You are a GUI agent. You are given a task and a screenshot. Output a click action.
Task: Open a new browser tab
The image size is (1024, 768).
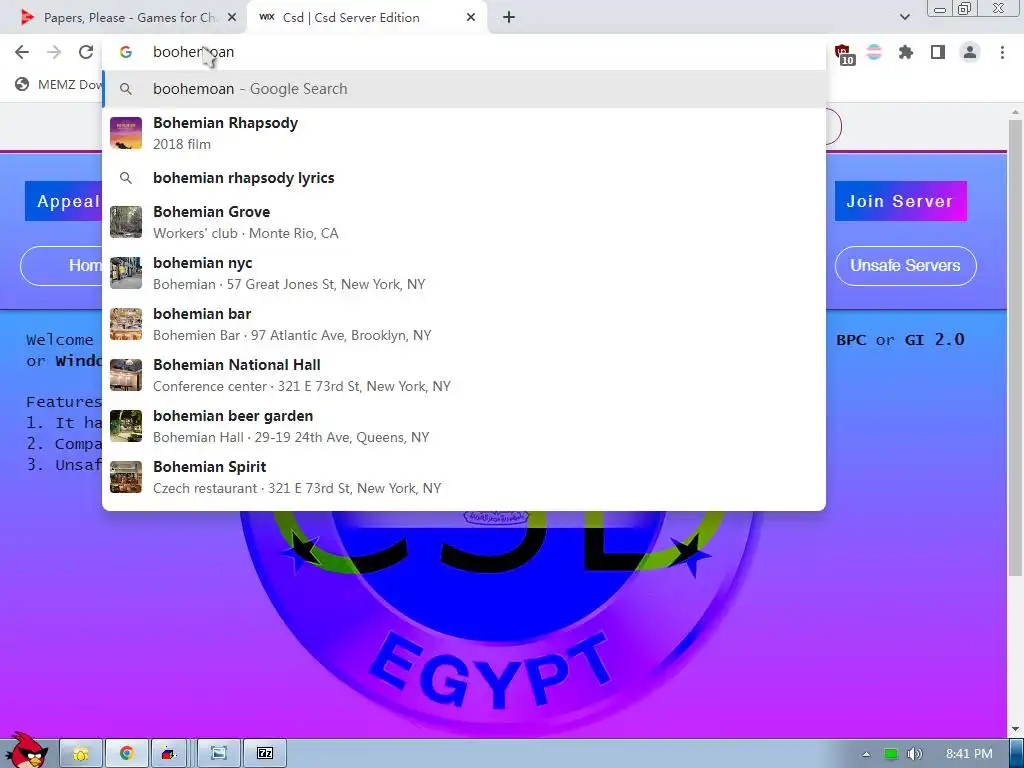click(509, 18)
